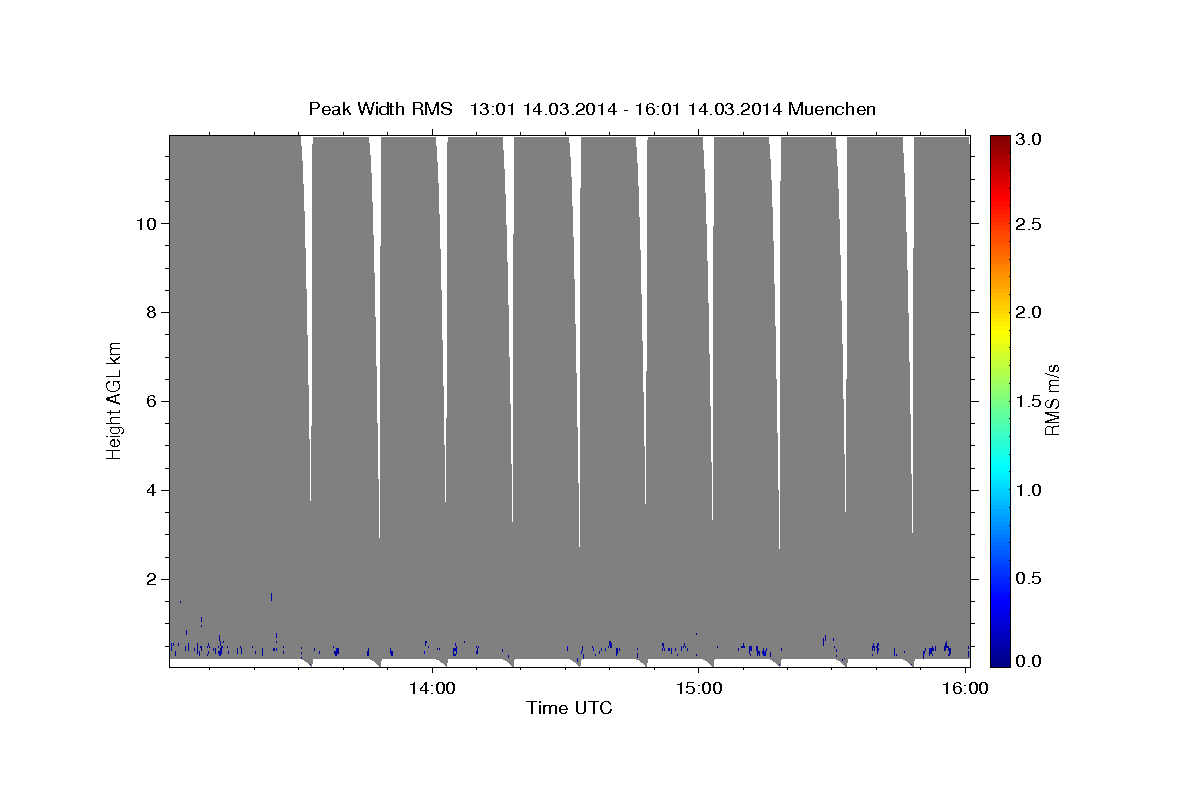Click the colorbar value "2.5"
The width and height of the screenshot is (1200, 800).
tap(1029, 223)
